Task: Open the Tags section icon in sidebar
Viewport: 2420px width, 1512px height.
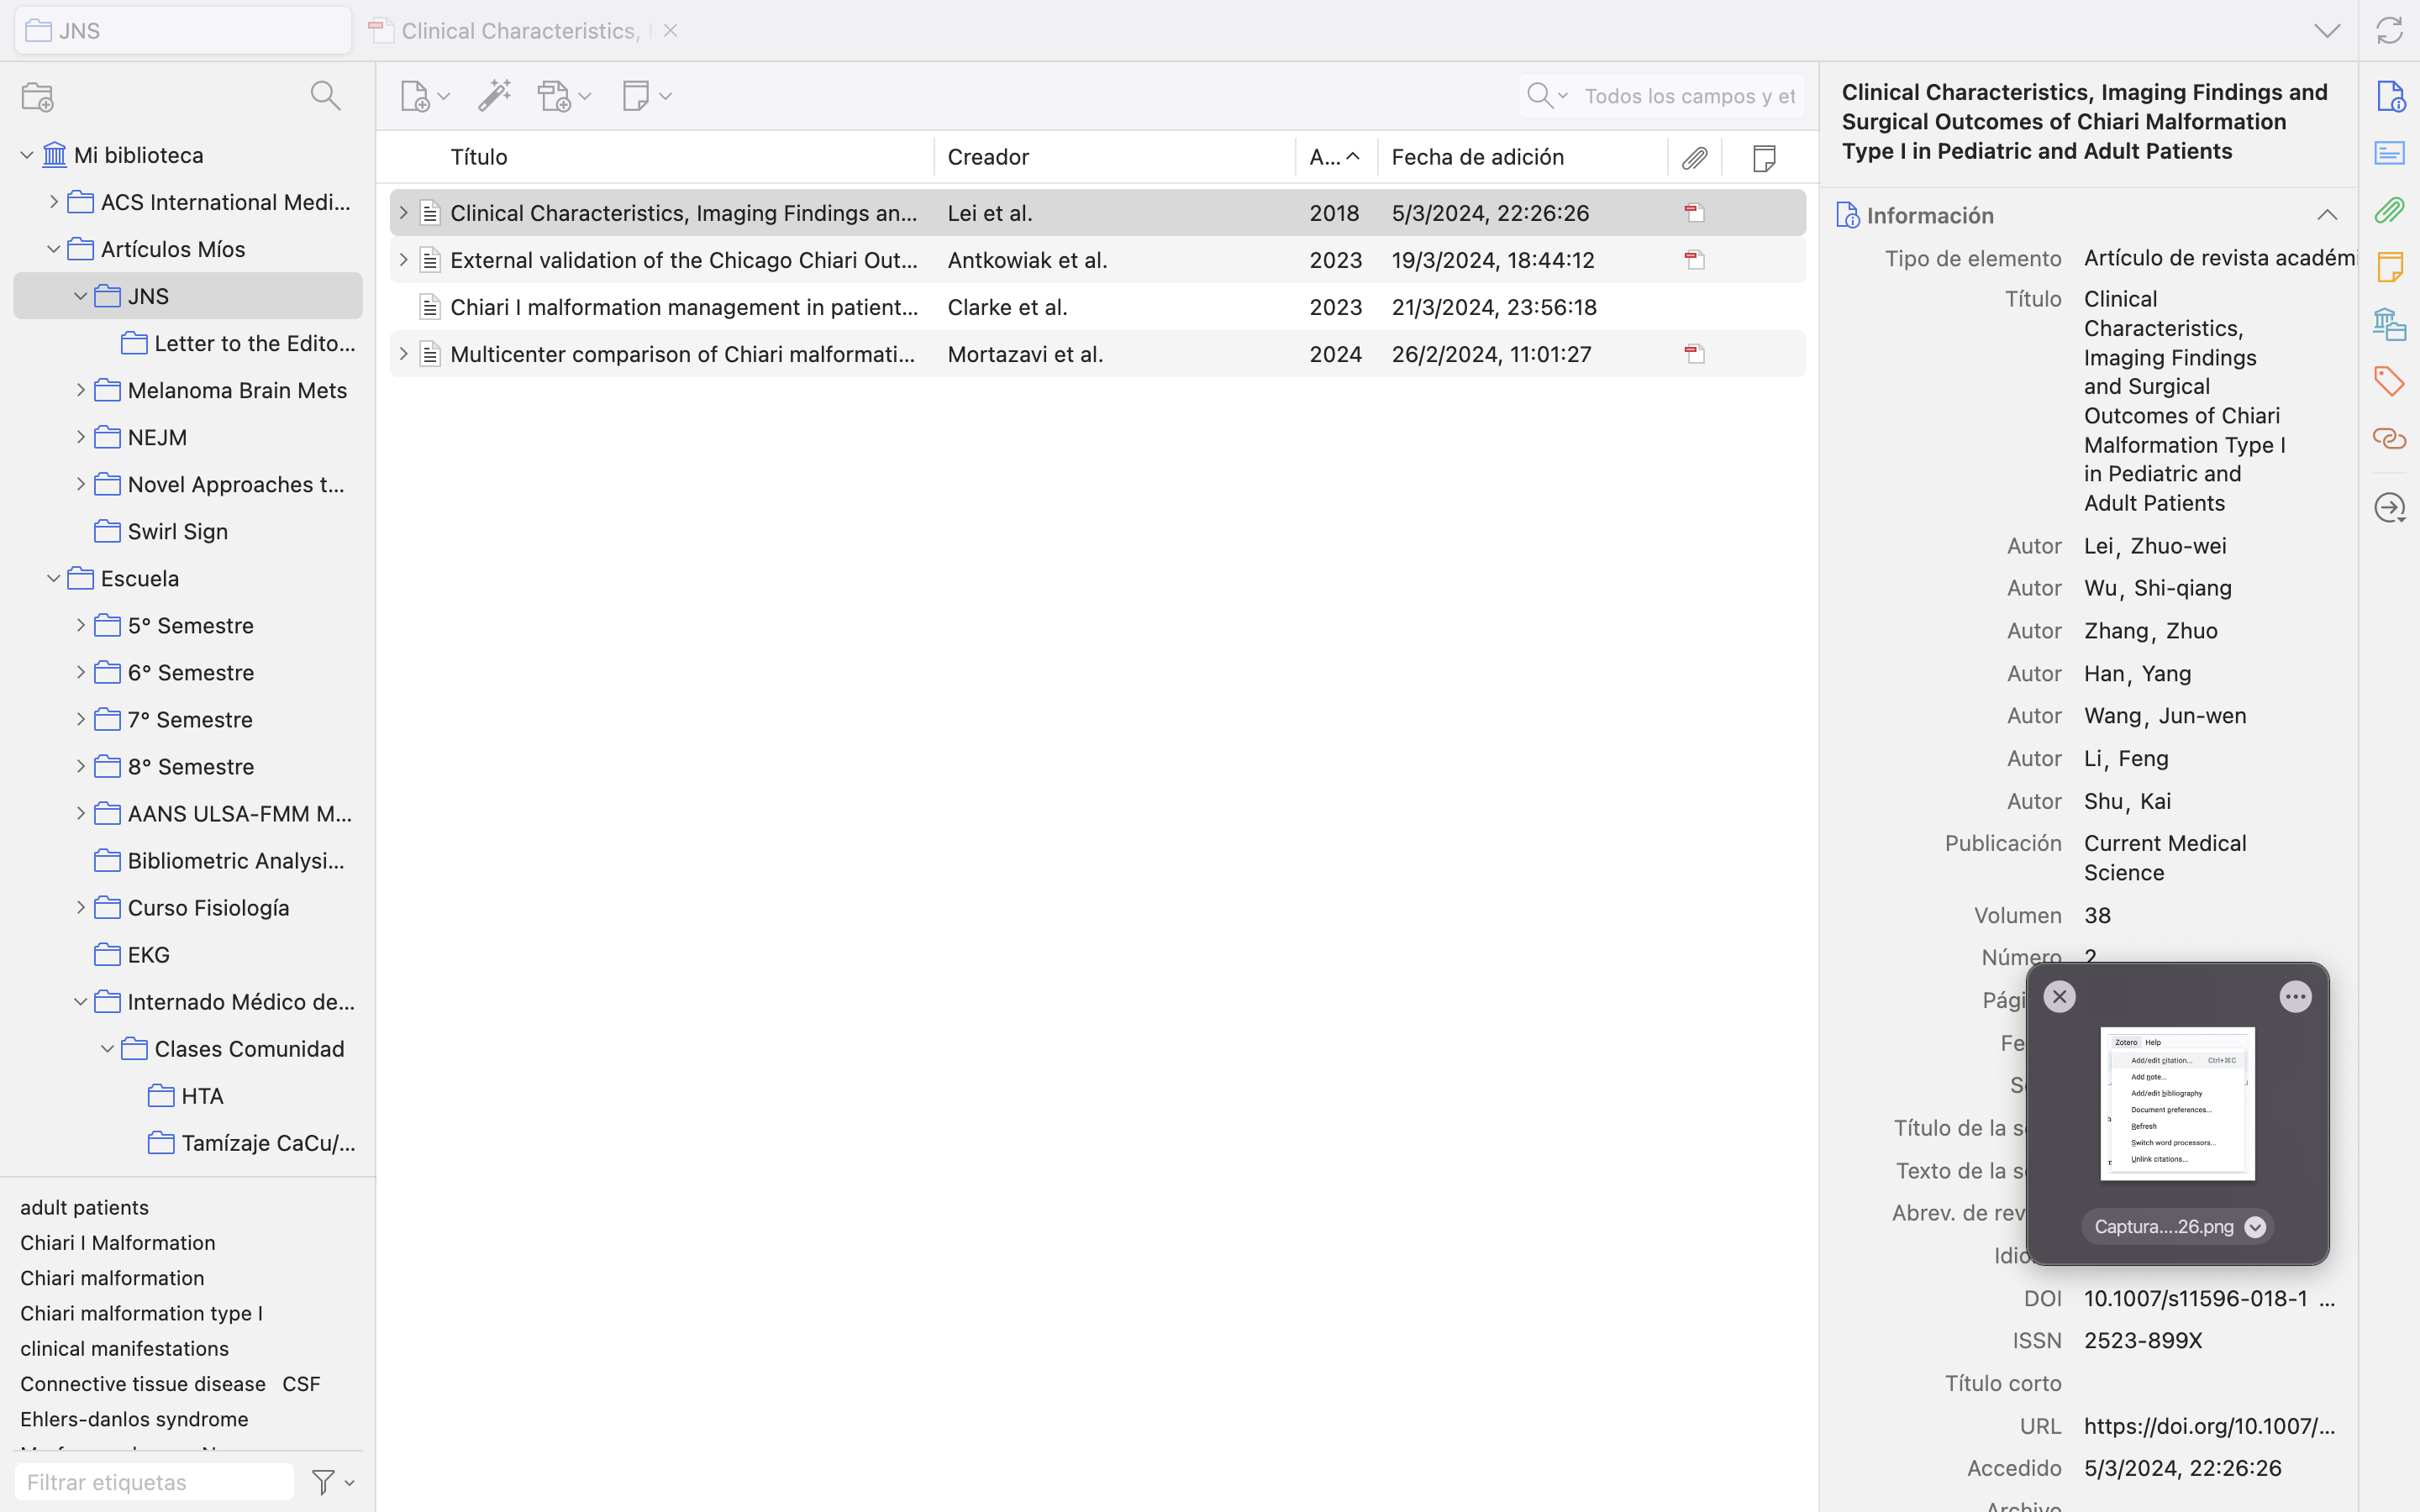Action: click(2389, 381)
